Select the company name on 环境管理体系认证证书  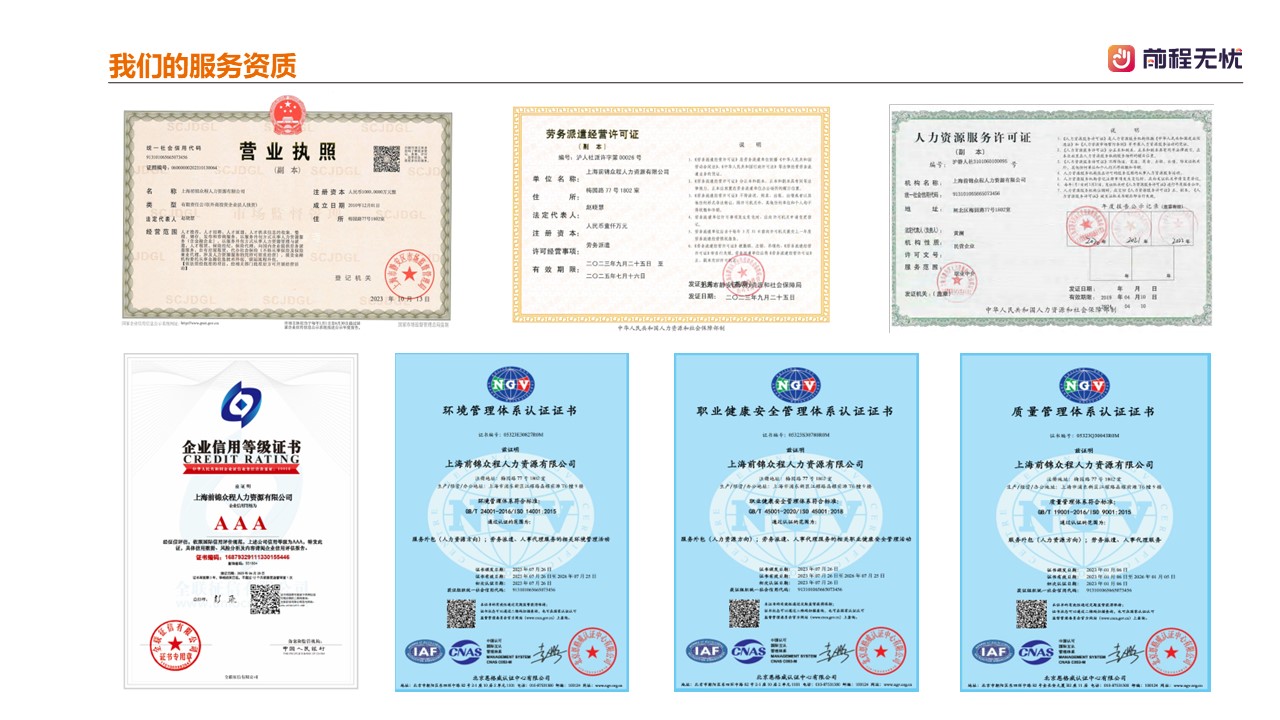(x=511, y=464)
